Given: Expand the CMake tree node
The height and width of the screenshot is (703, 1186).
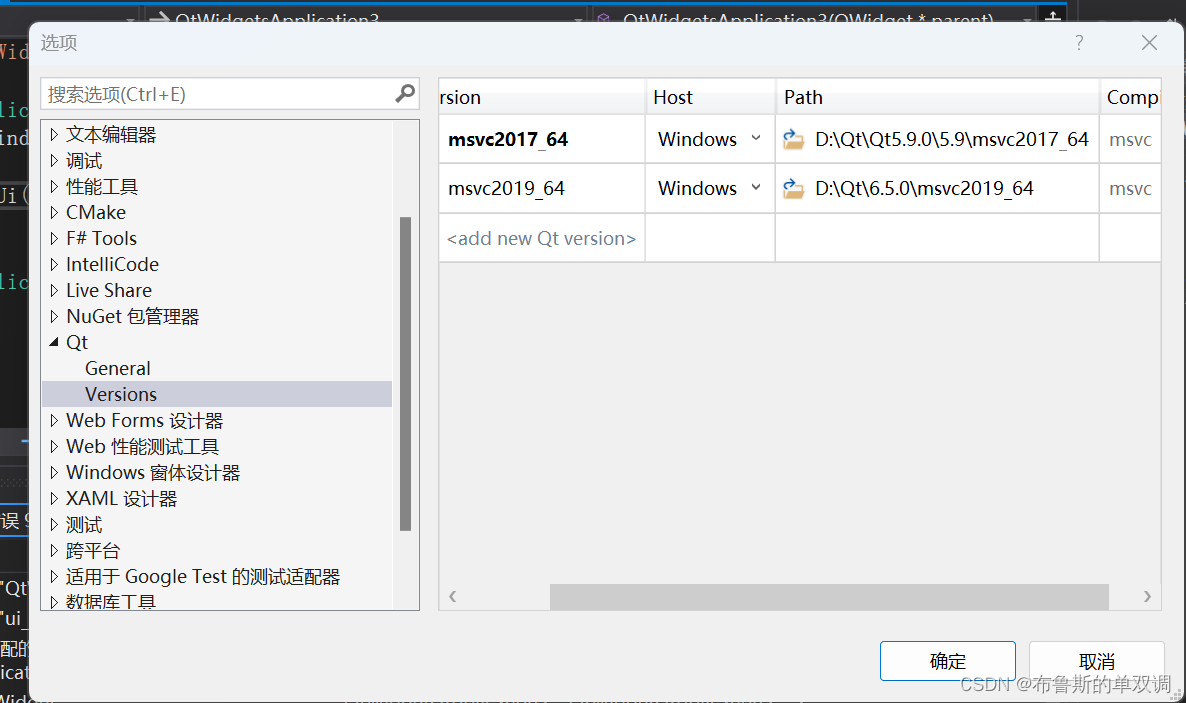Looking at the screenshot, I should pyautogui.click(x=54, y=212).
